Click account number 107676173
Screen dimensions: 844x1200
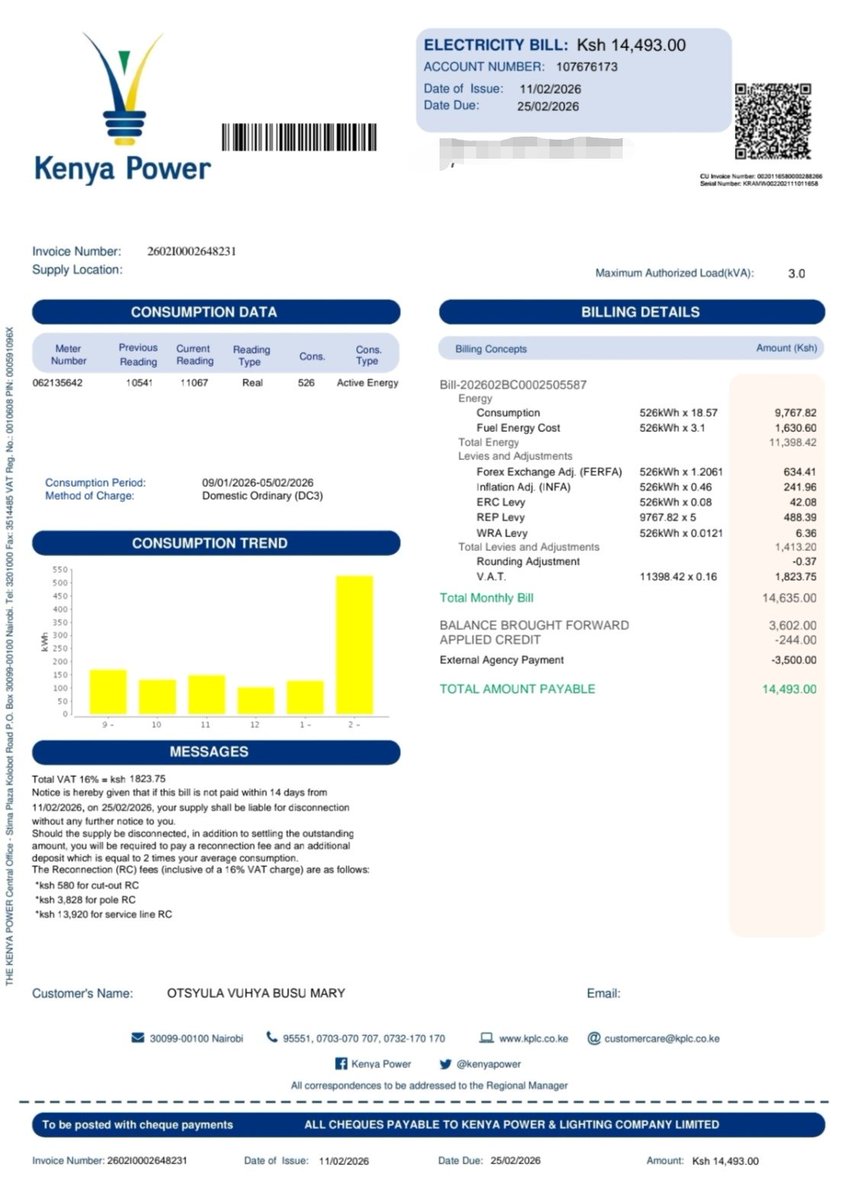pos(587,67)
